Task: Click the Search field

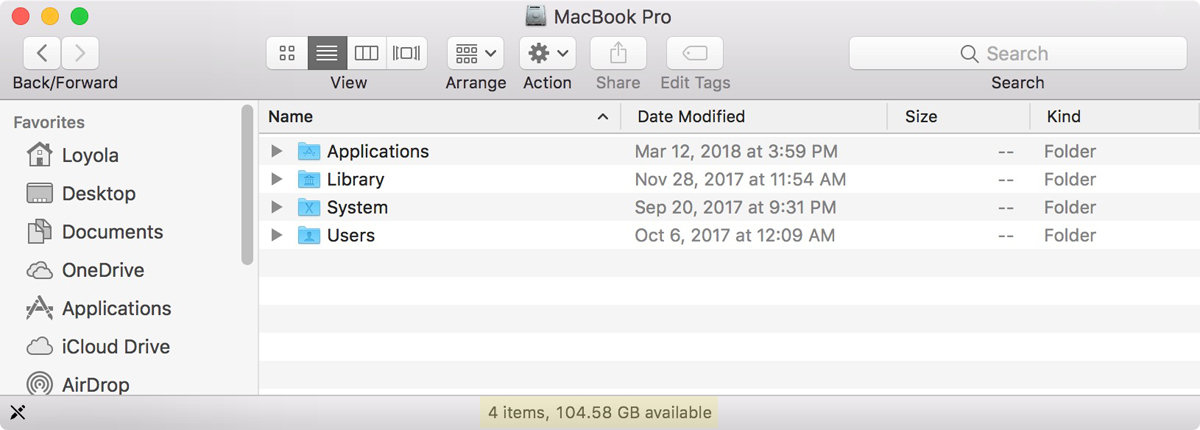Action: (x=1017, y=53)
